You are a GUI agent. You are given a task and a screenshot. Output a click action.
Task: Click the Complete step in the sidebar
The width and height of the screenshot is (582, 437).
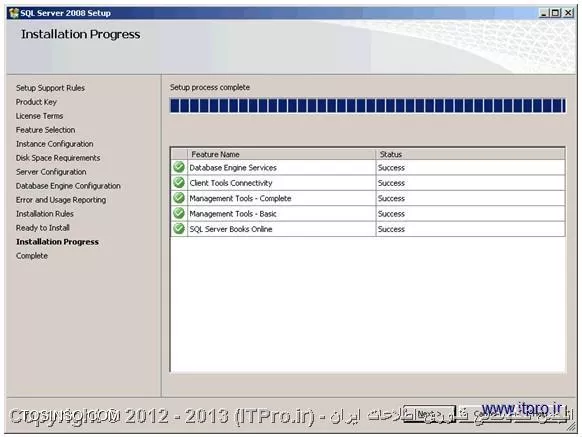coord(32,256)
